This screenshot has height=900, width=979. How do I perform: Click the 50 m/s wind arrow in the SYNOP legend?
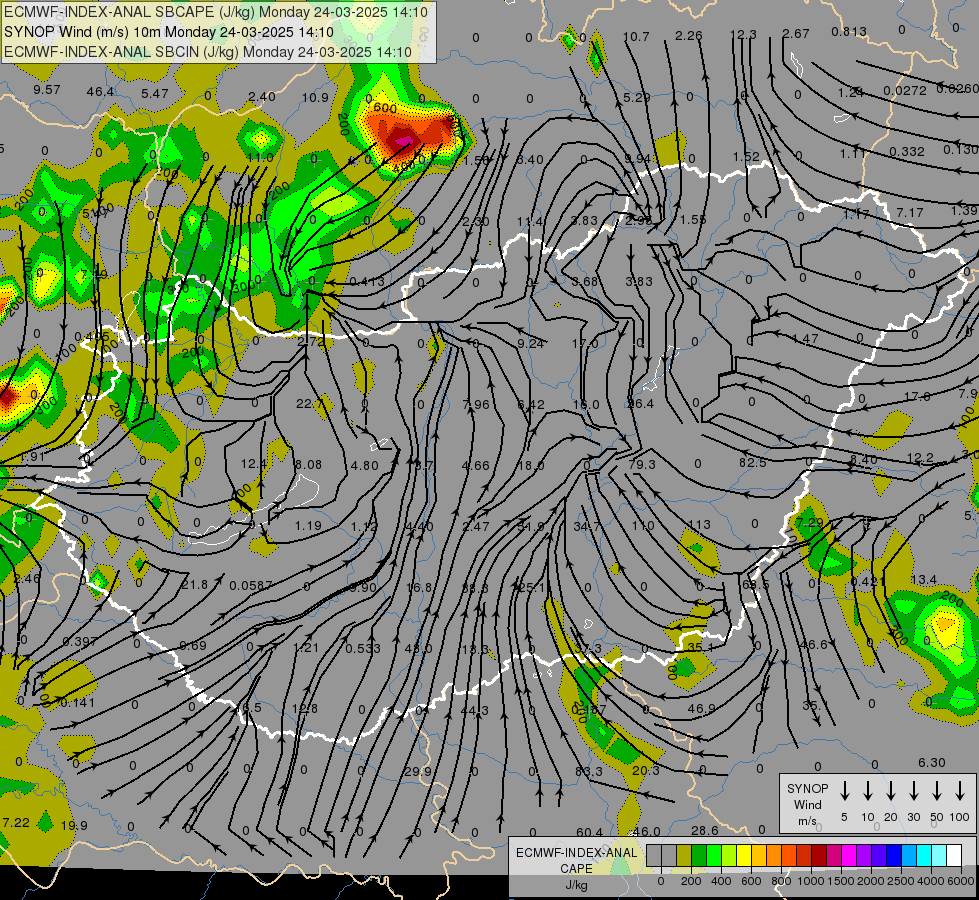tap(937, 791)
